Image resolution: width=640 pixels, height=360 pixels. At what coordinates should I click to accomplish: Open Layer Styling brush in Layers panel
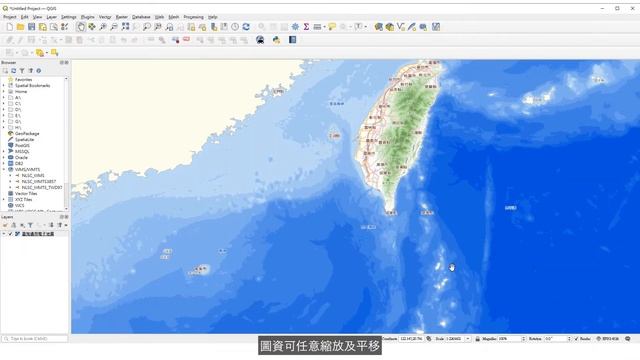5,225
